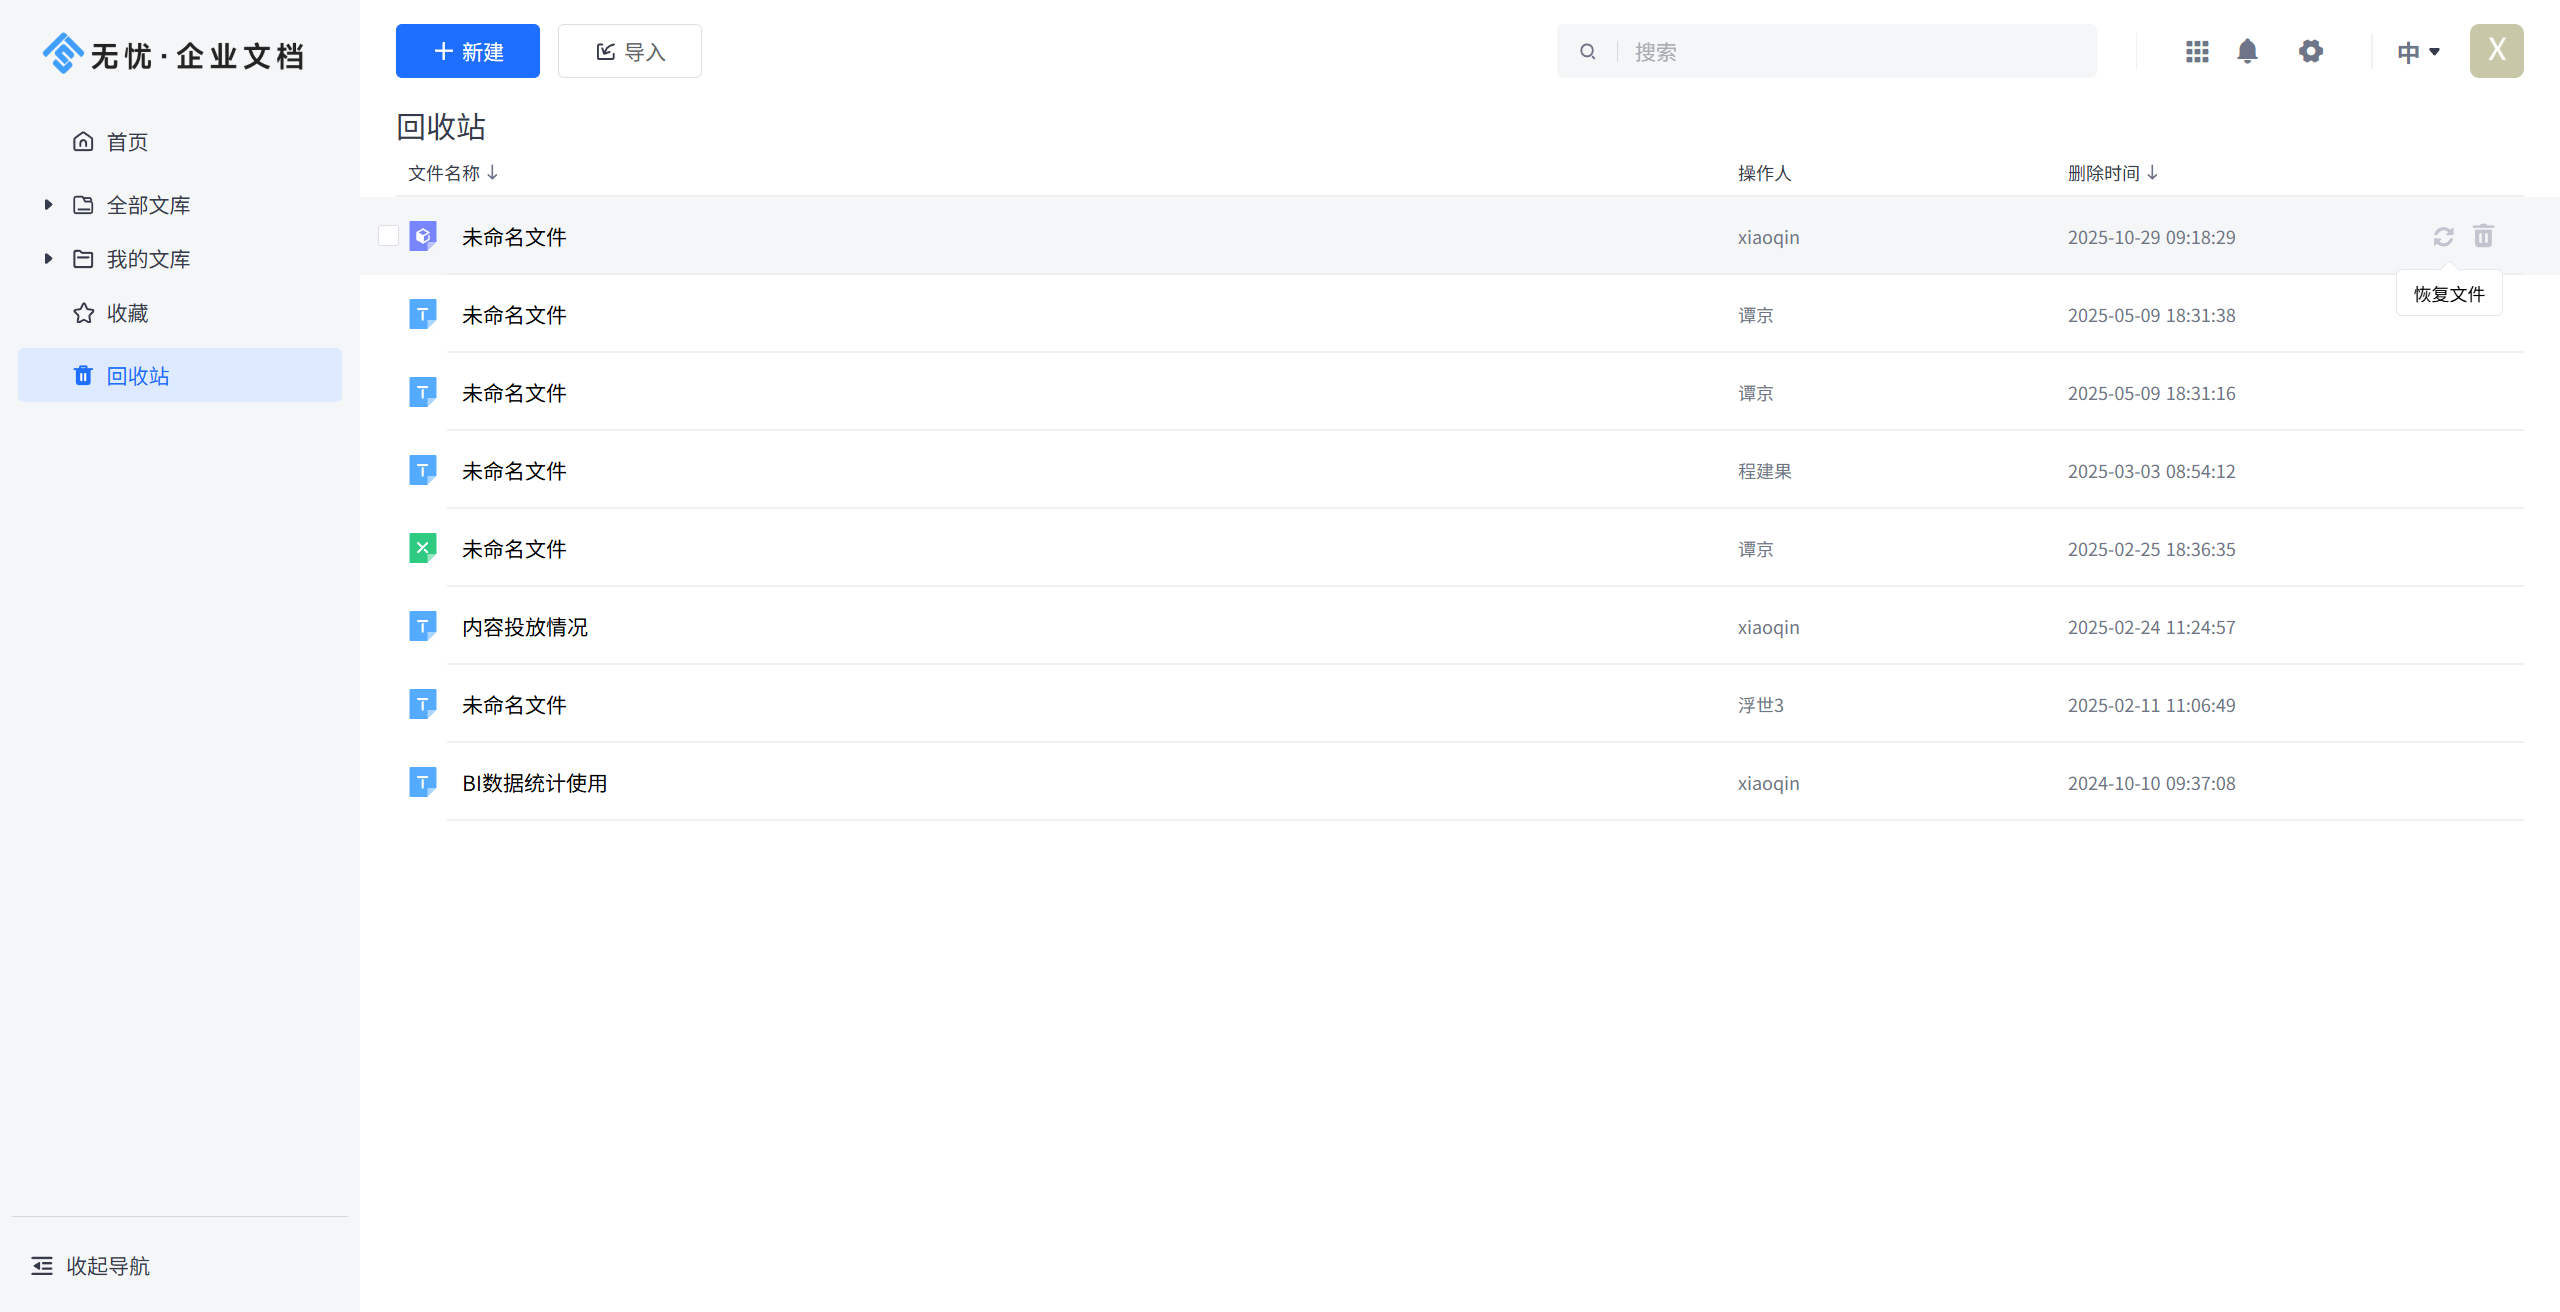
Task: Click the permanently delete trash icon
Action: coord(2483,237)
